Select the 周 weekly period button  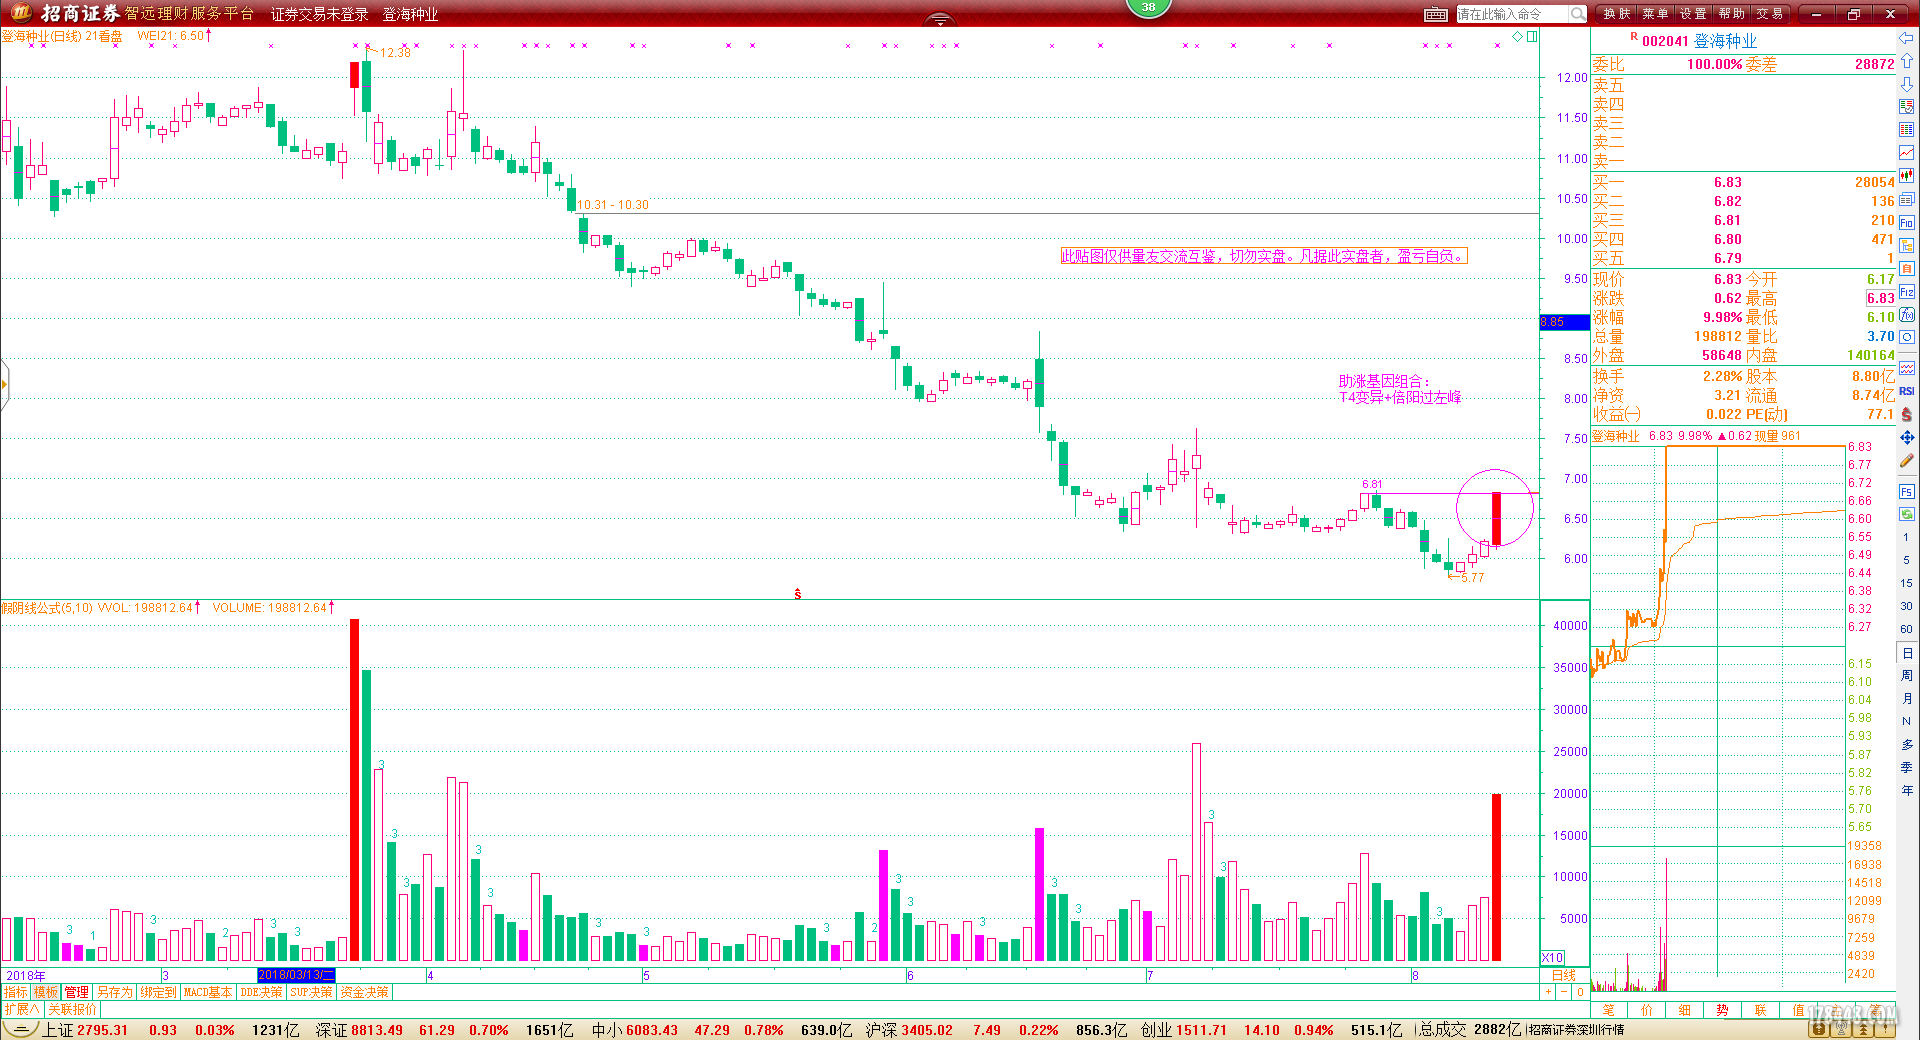coord(1906,675)
